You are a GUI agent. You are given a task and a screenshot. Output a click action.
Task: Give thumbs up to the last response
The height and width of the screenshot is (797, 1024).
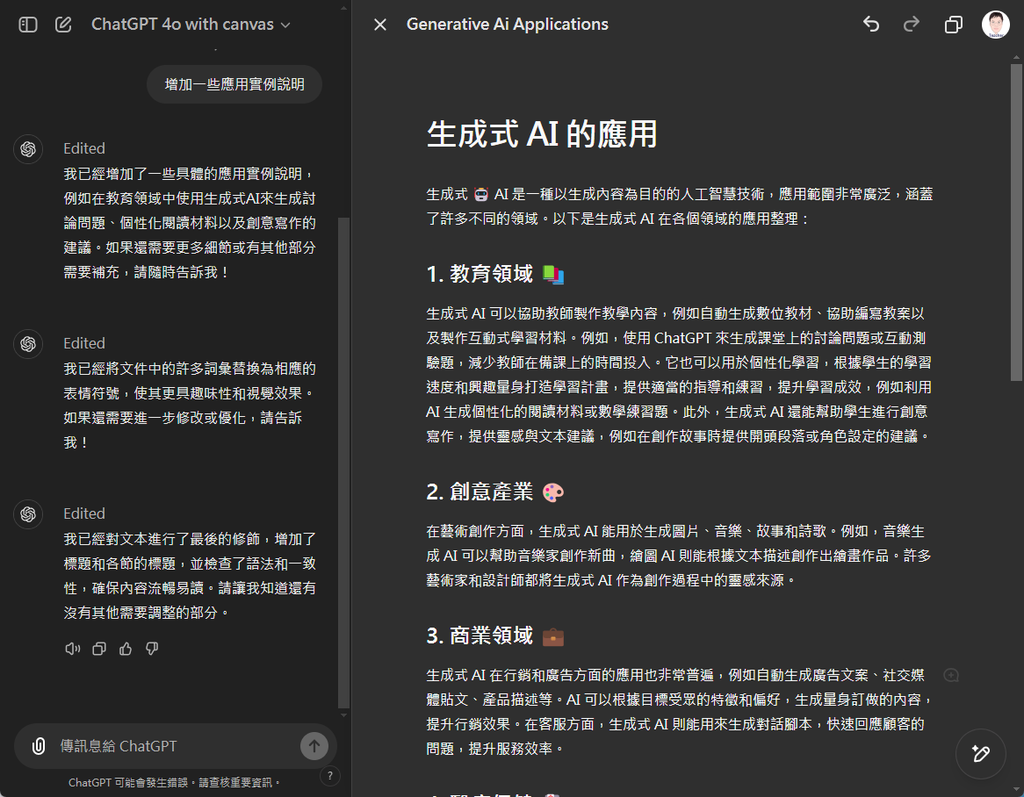coord(125,649)
